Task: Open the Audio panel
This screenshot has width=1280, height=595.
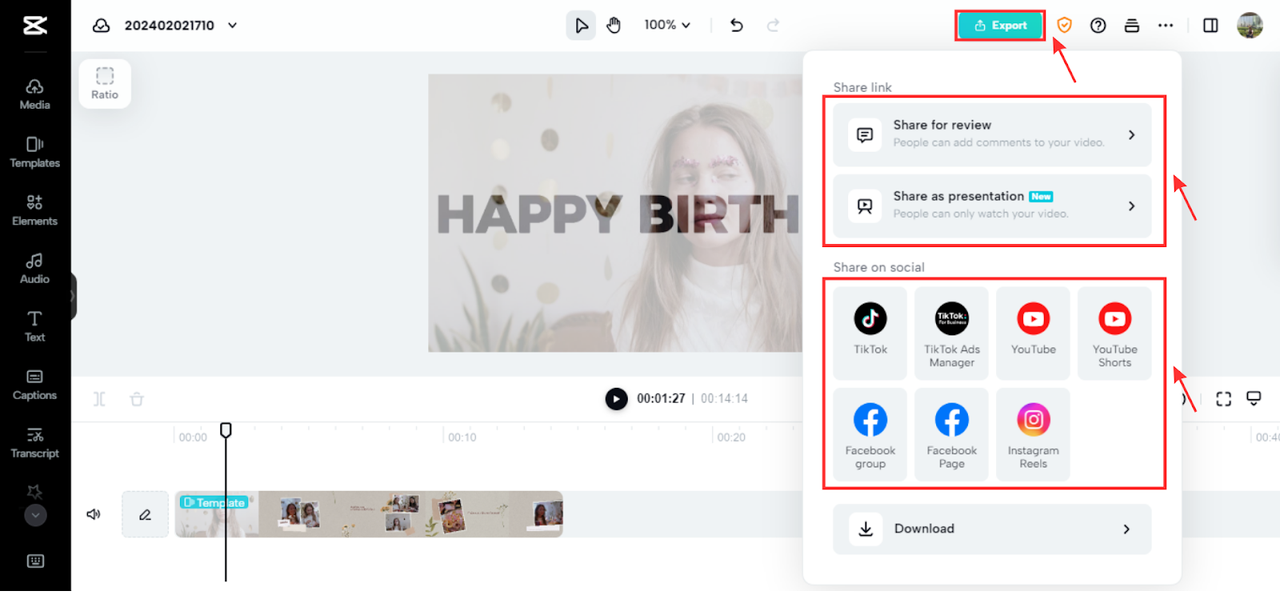Action: point(35,268)
